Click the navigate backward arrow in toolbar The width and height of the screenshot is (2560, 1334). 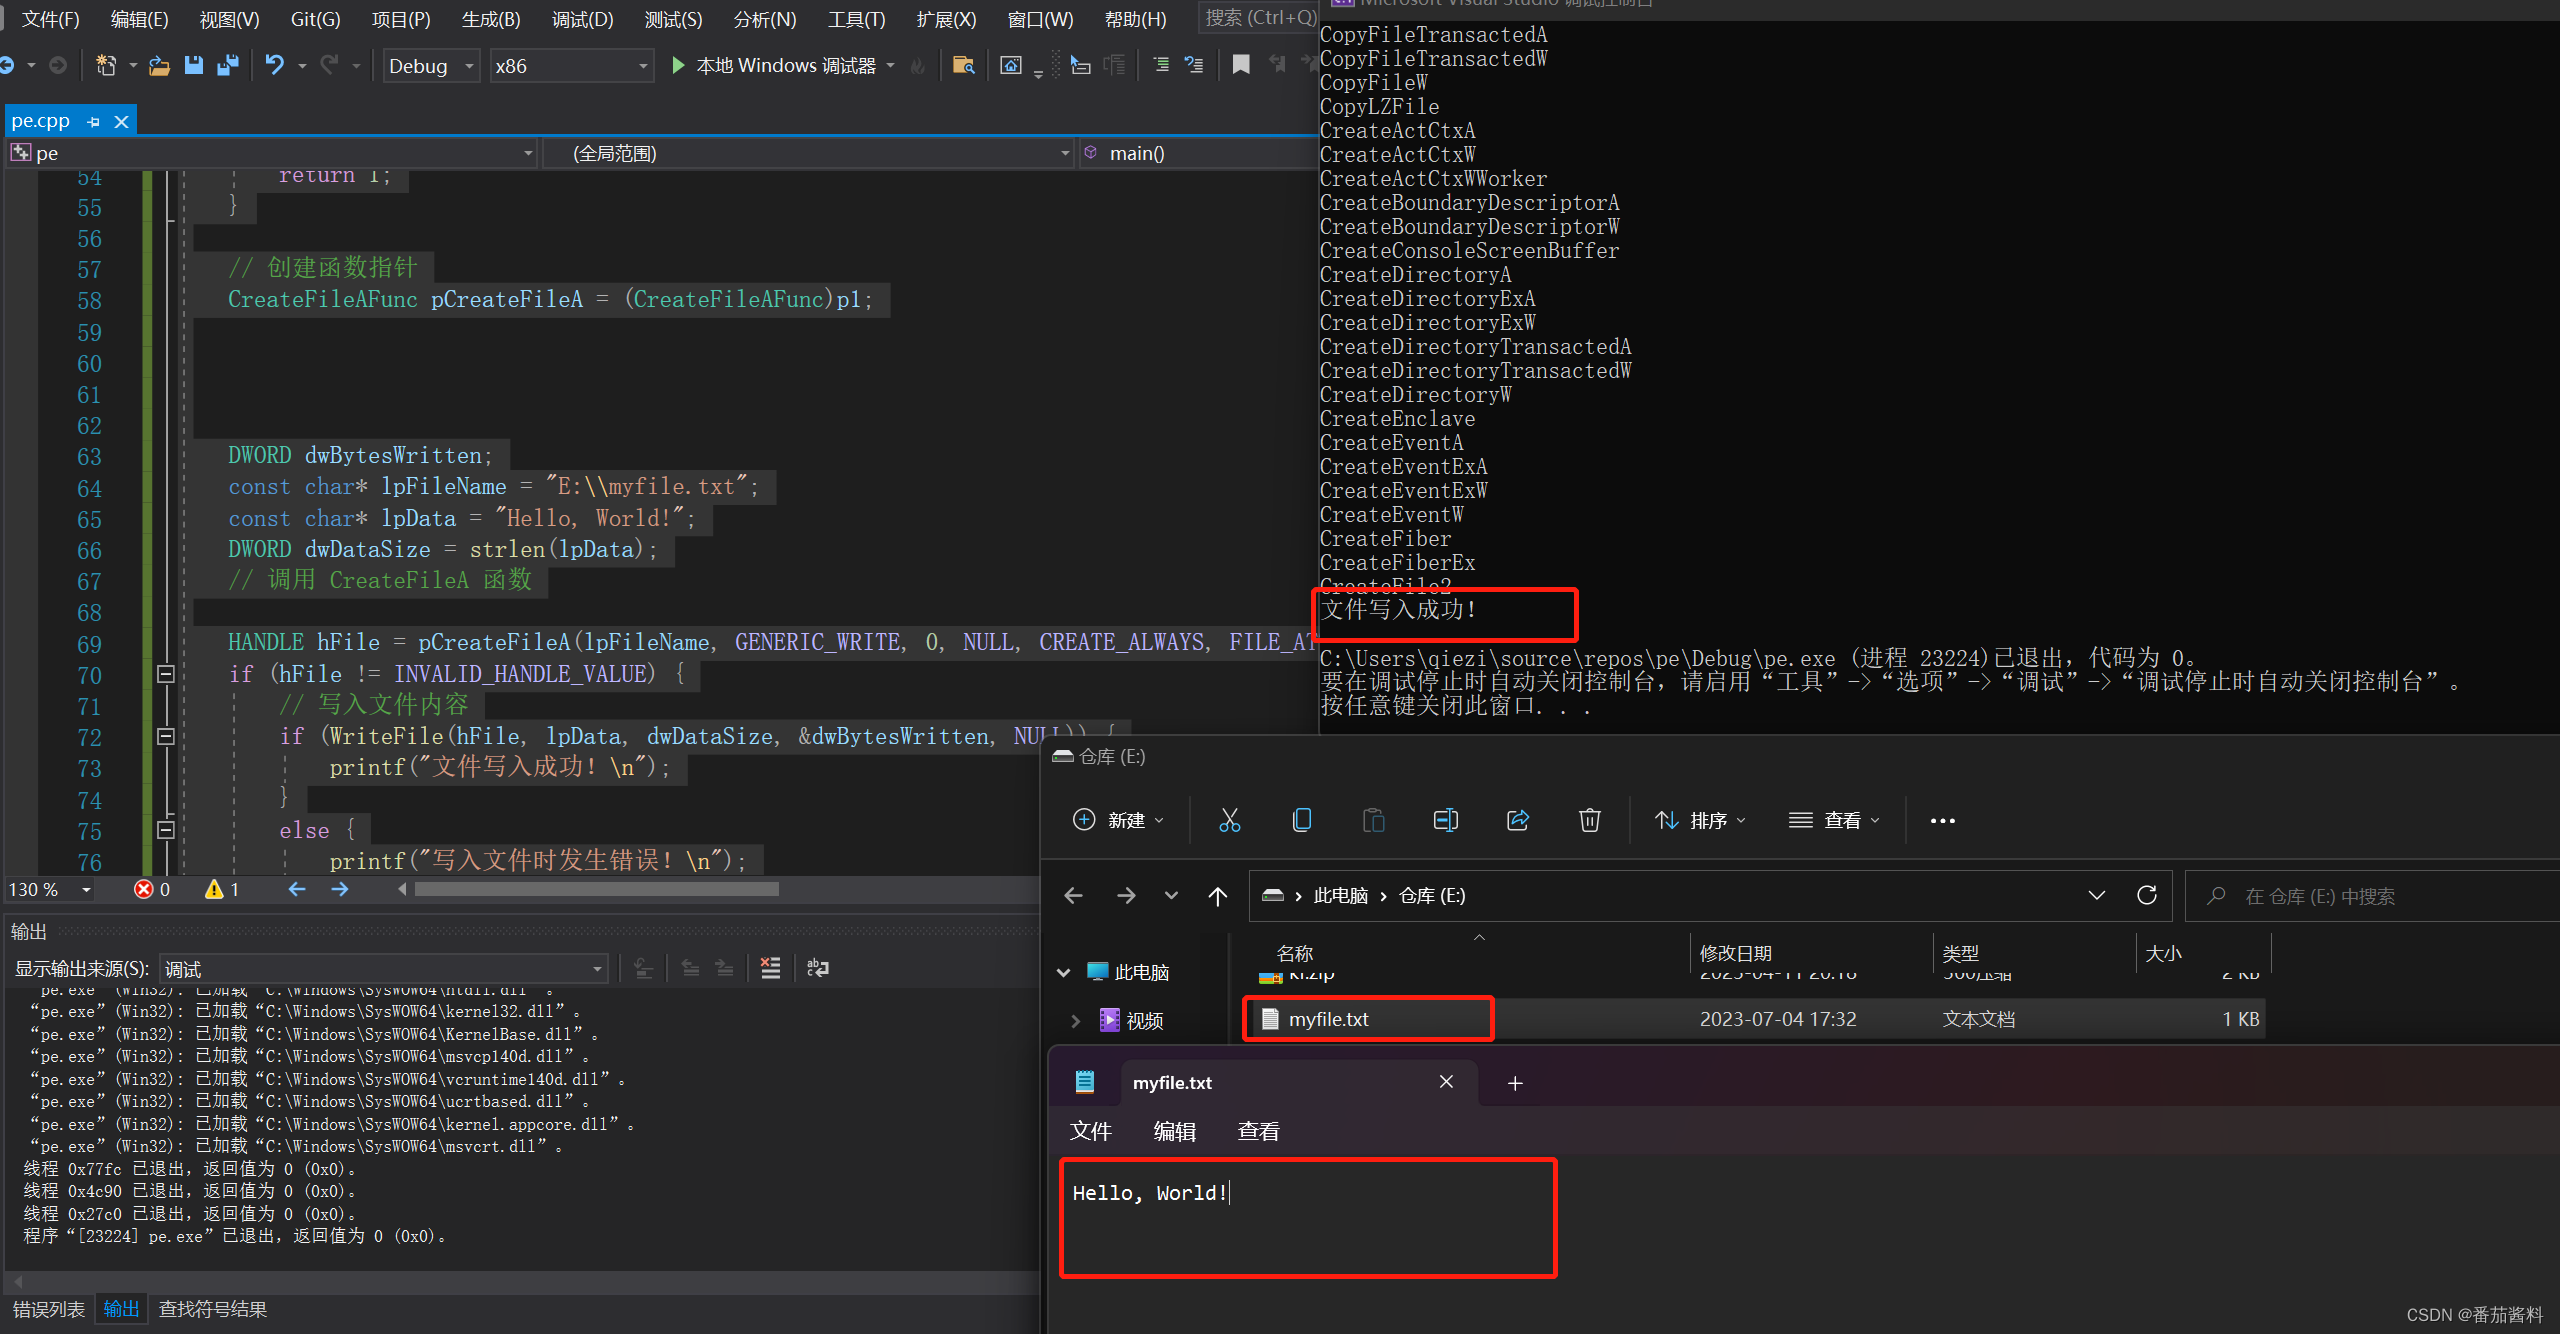coord(8,66)
